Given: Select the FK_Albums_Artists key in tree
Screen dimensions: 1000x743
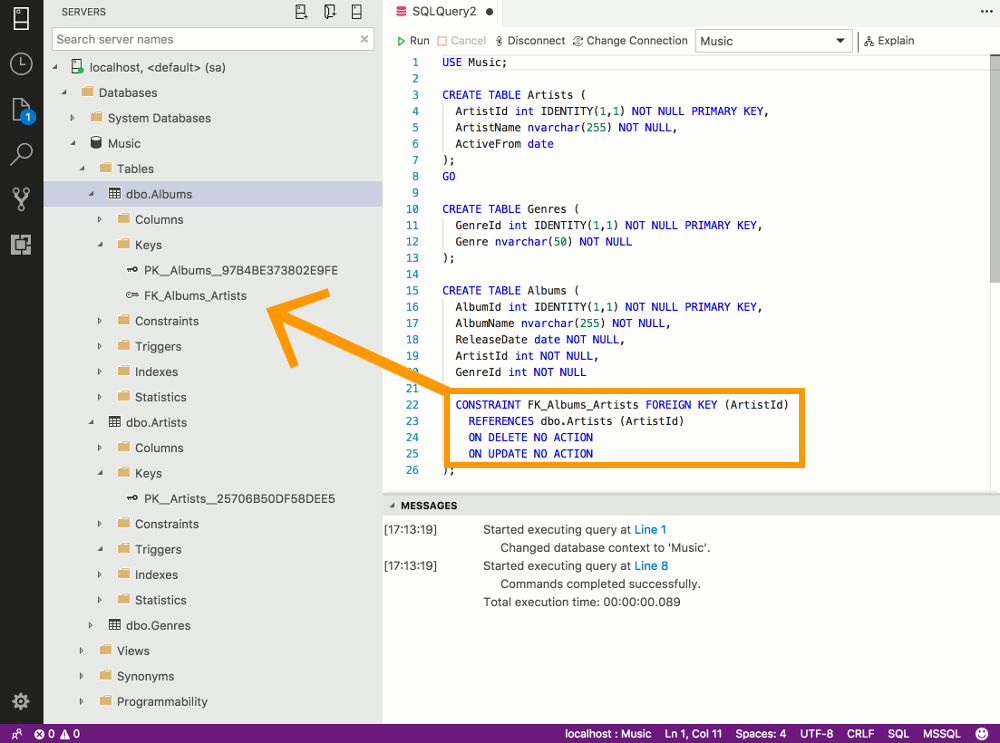Looking at the screenshot, I should click(x=194, y=296).
